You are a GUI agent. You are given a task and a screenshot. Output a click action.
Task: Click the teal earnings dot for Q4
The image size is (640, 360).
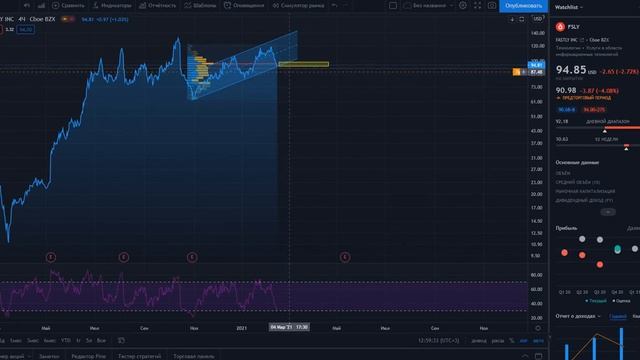click(x=617, y=249)
